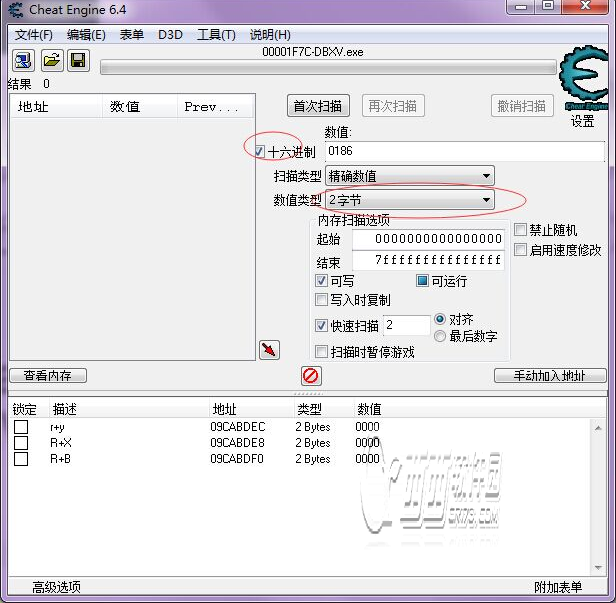Click the address list scroll down arrow

[x=598, y=568]
